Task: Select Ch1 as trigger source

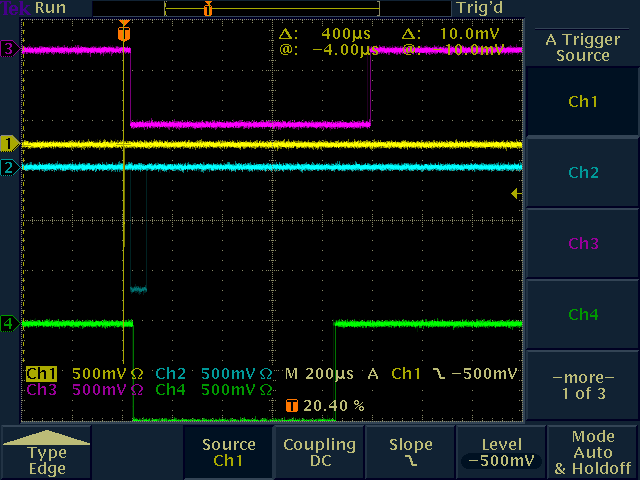Action: (x=582, y=101)
